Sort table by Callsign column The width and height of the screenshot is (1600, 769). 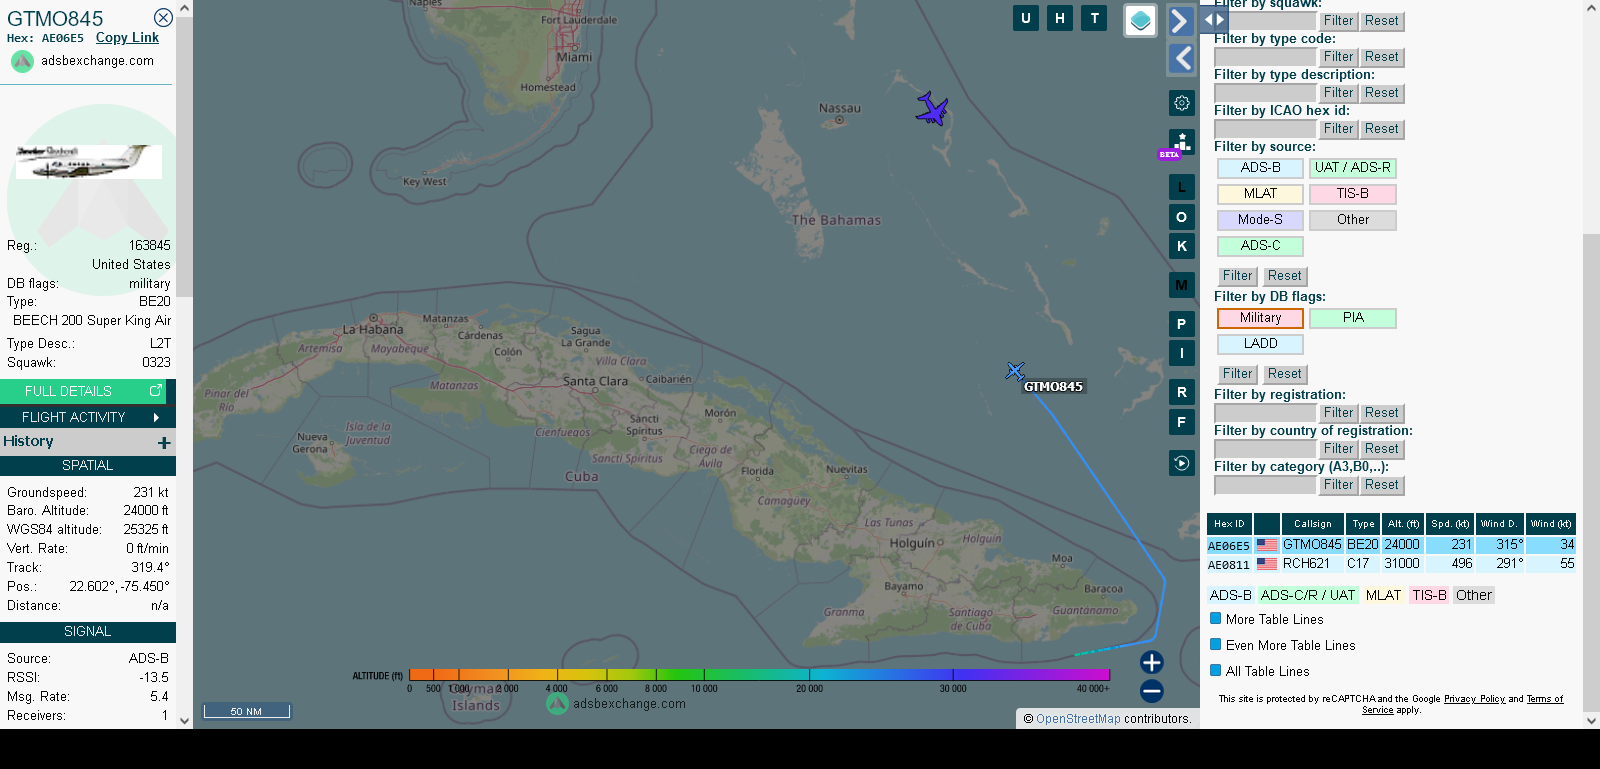1312,524
